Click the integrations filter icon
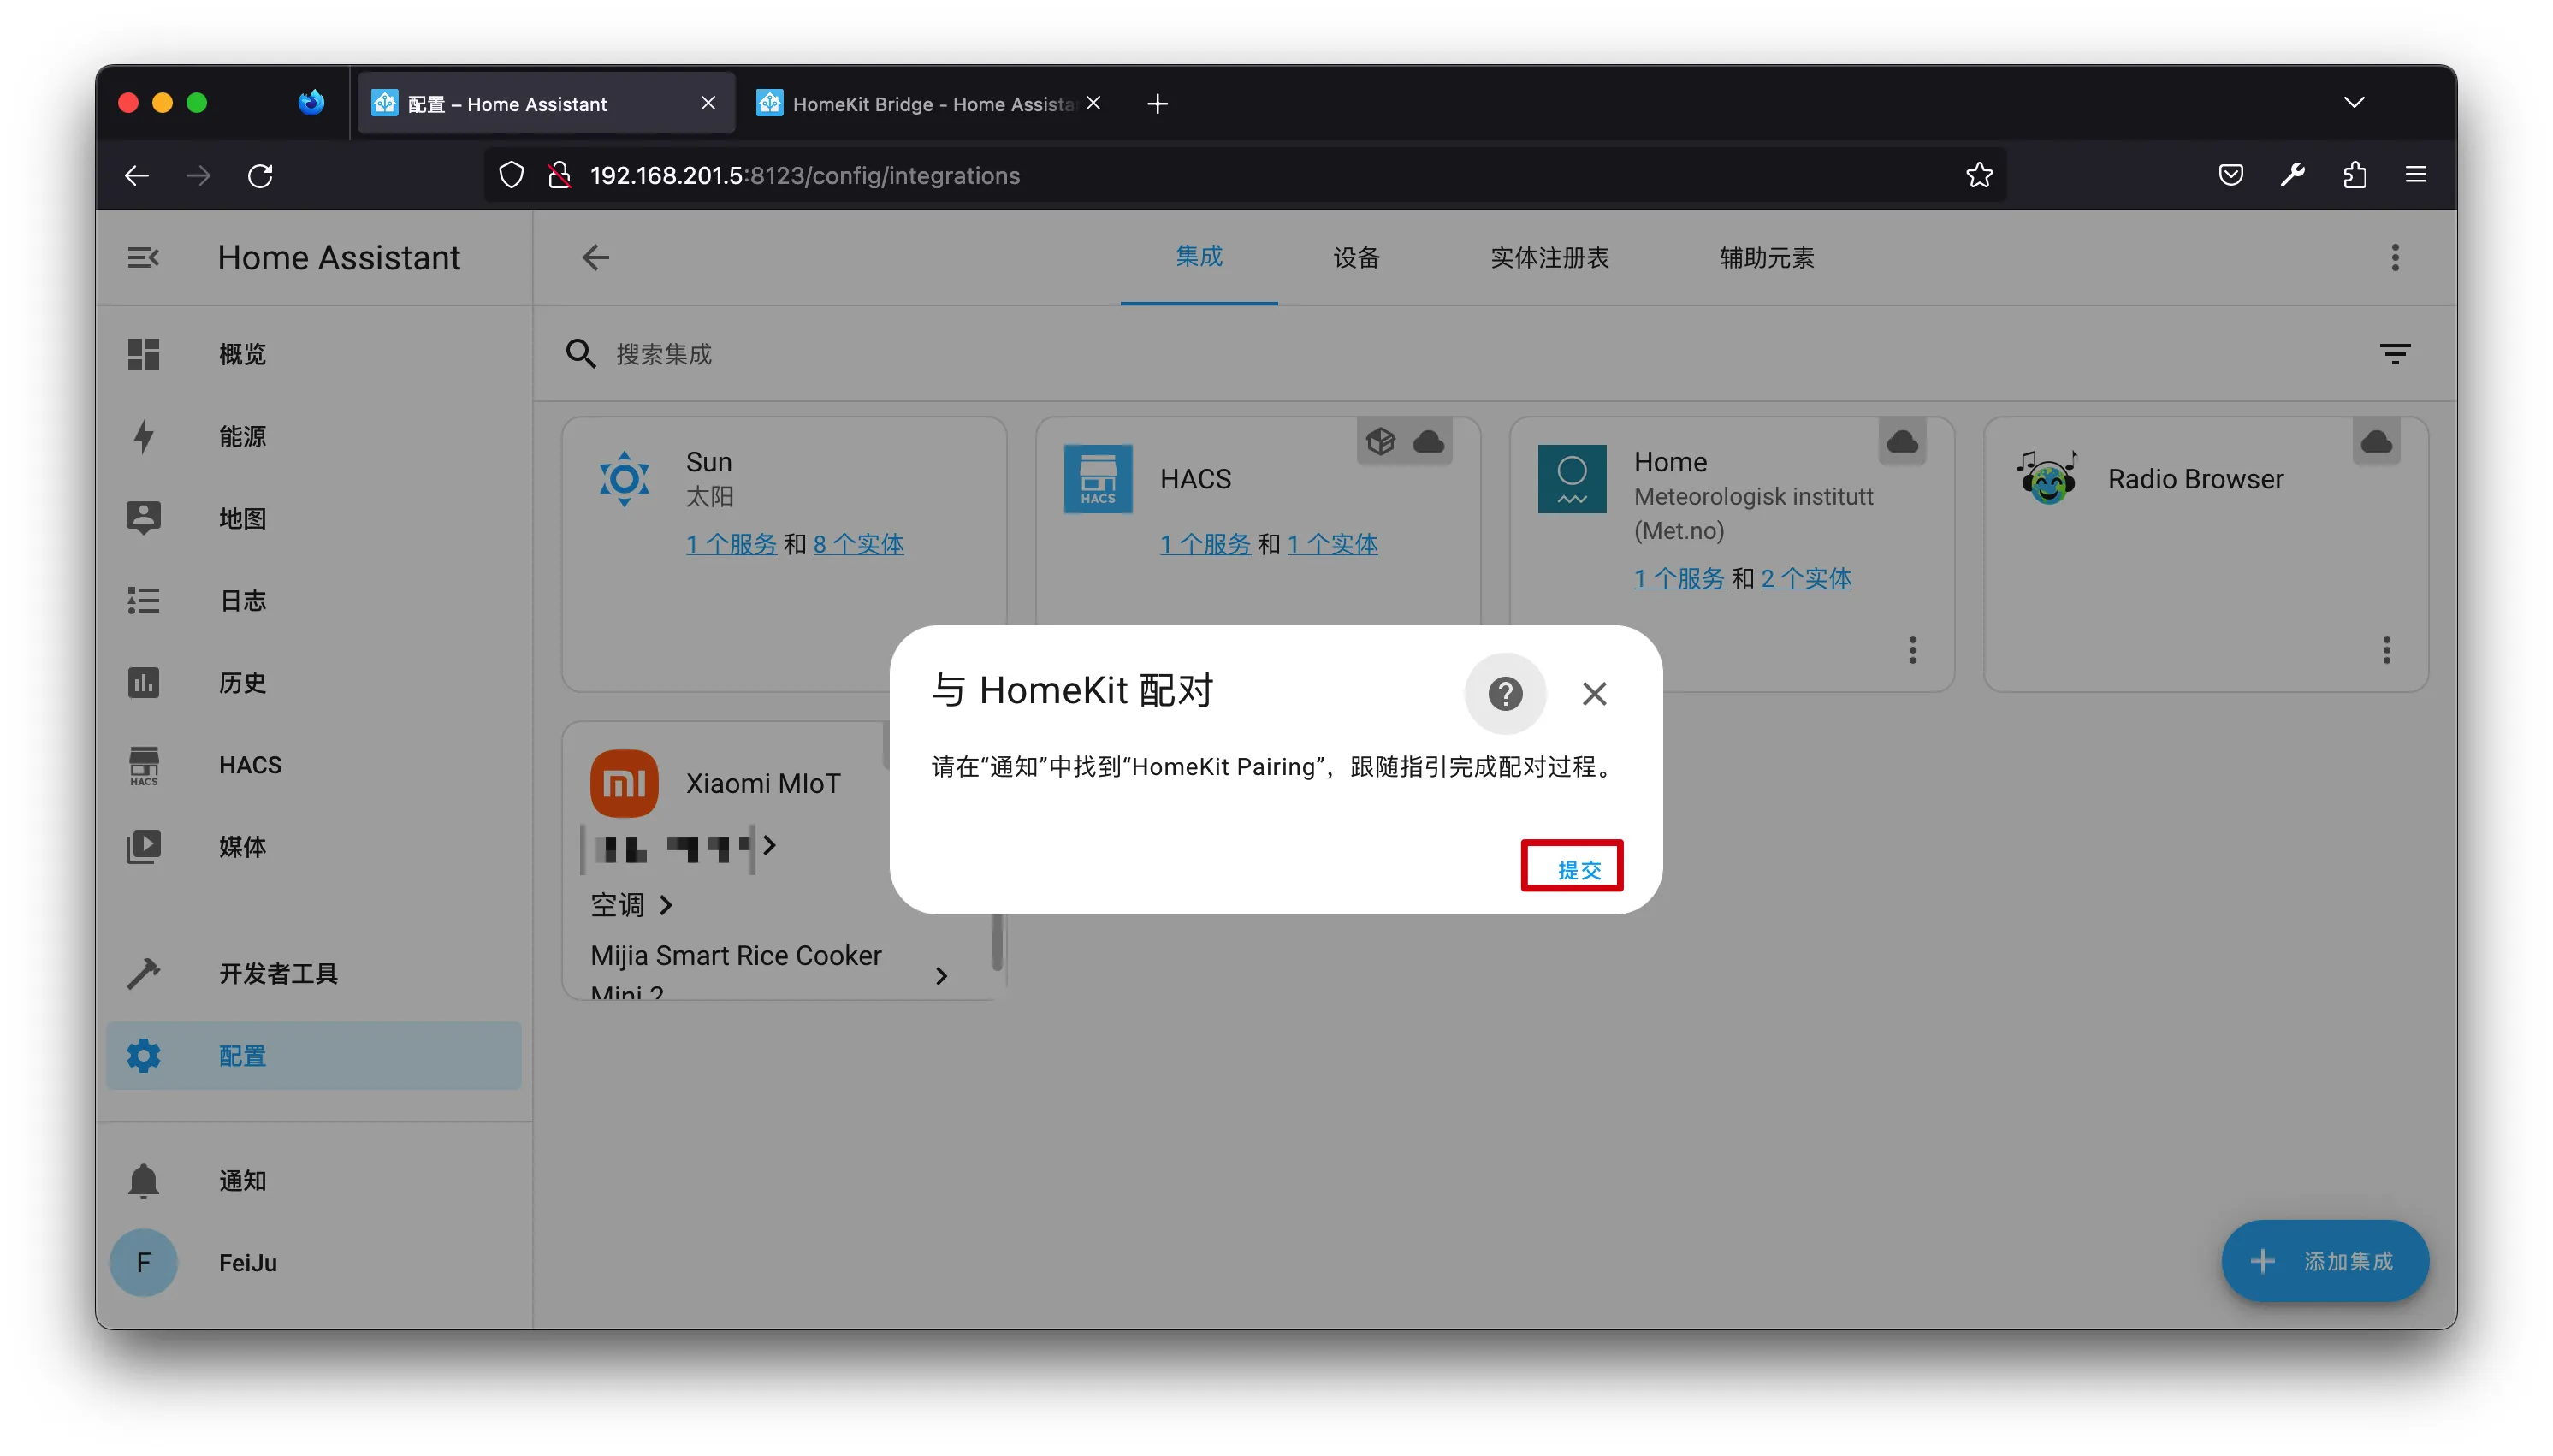 (2394, 354)
